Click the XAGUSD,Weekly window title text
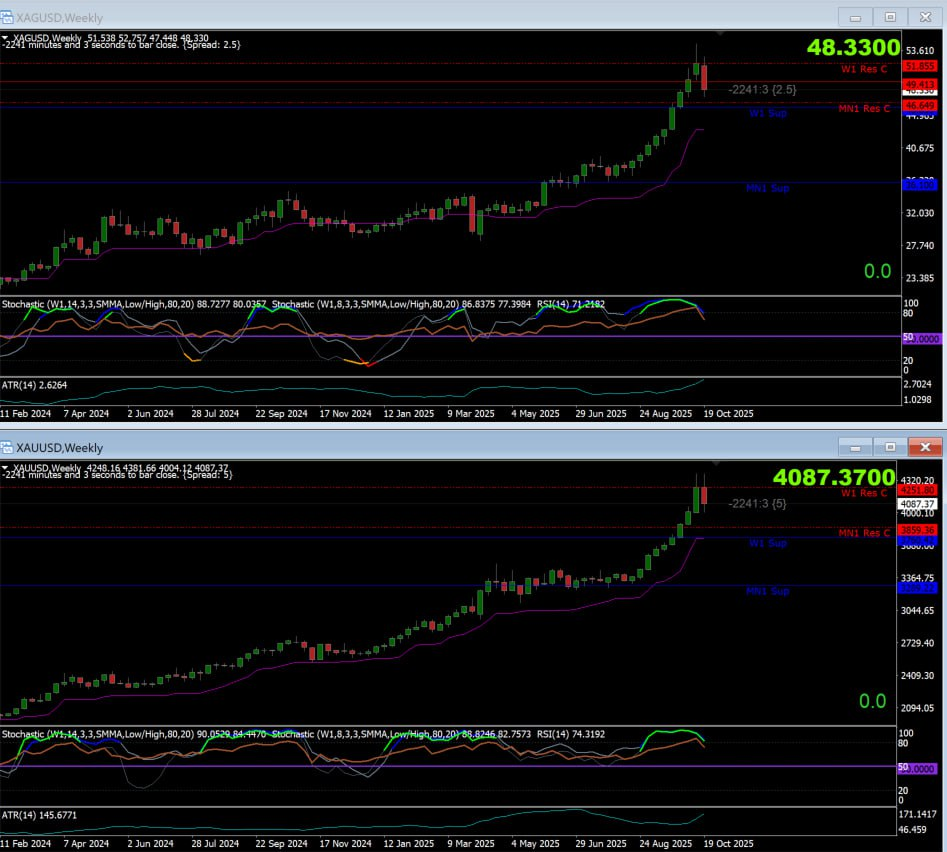This screenshot has height=852, width=947. click(x=59, y=18)
